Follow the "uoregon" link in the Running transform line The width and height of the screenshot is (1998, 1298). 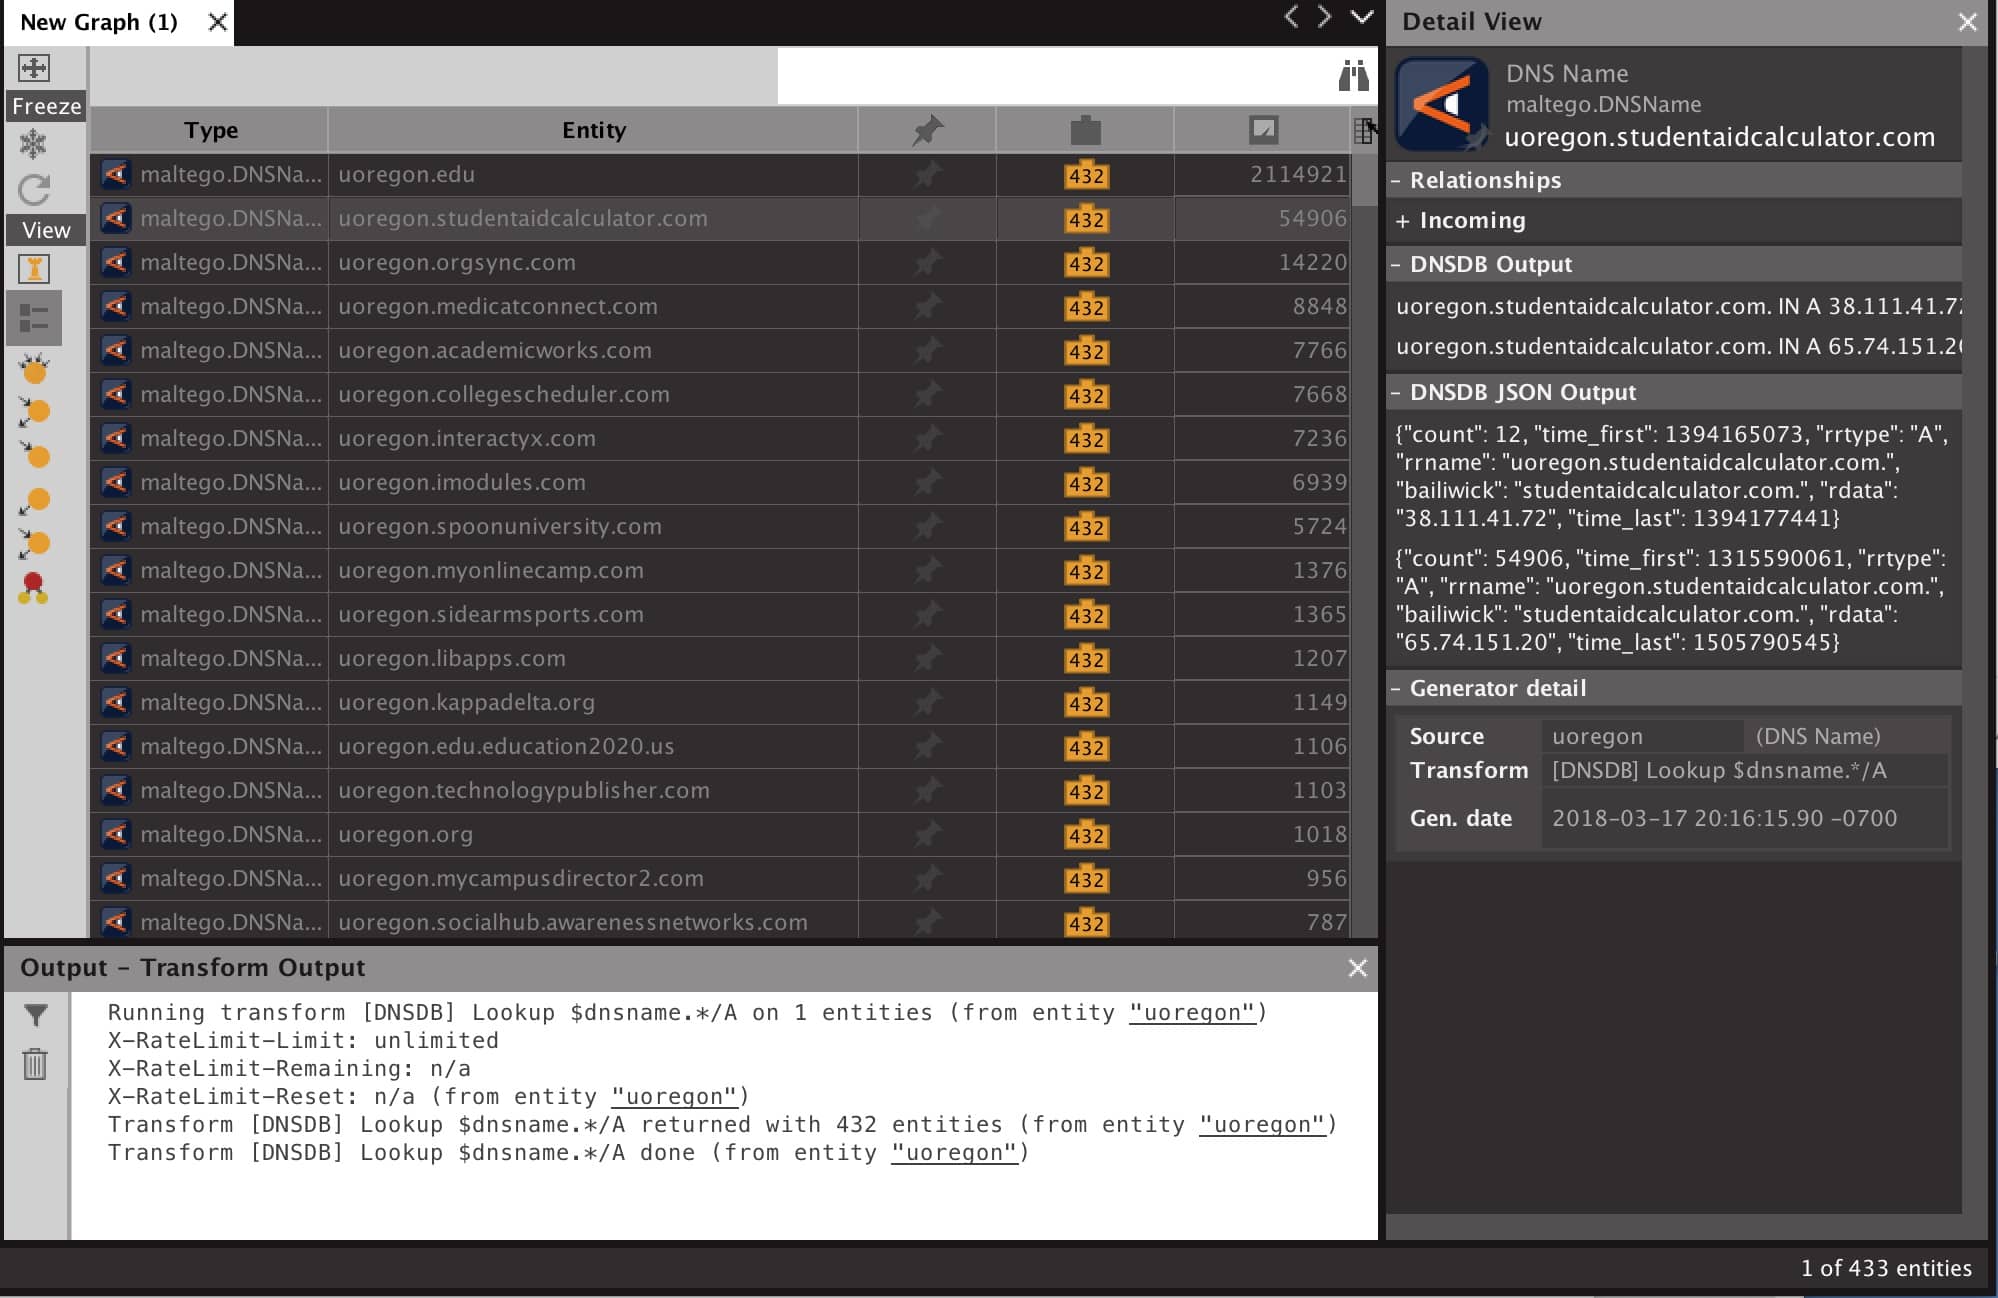(1191, 1012)
